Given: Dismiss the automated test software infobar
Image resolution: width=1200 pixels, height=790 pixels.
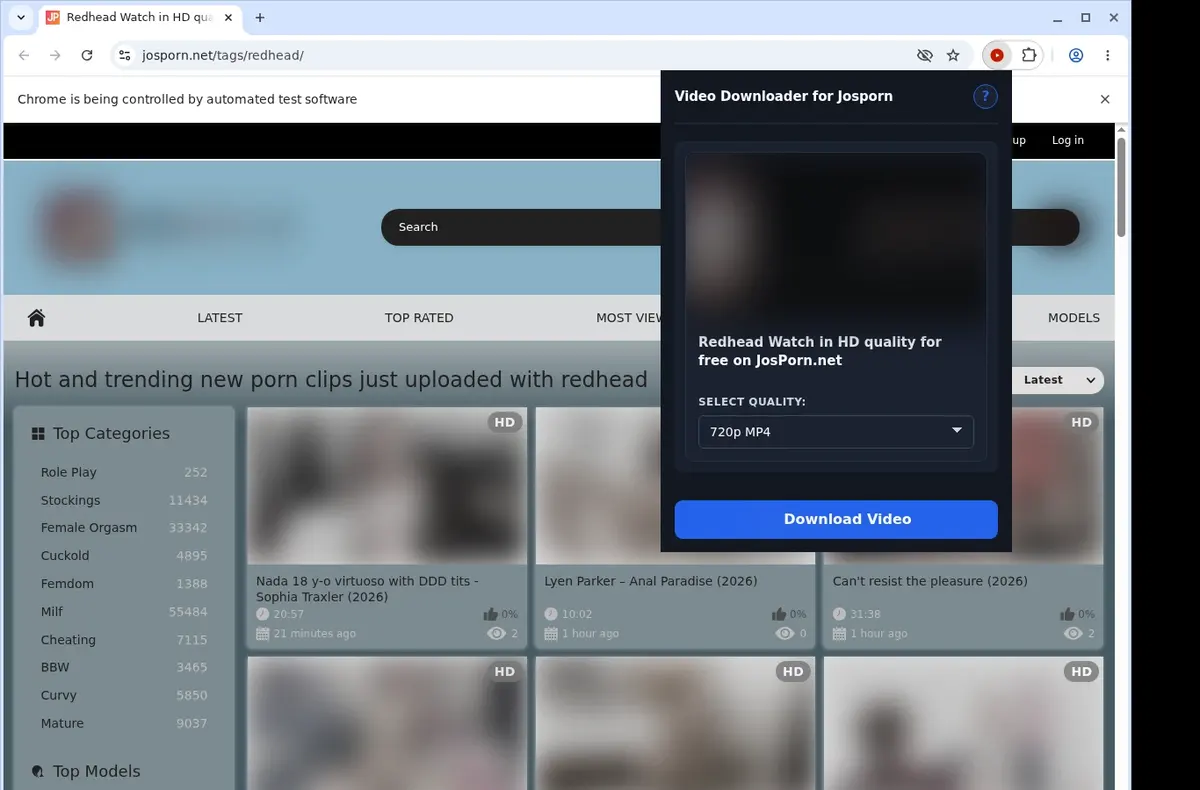Looking at the screenshot, I should 1105,99.
